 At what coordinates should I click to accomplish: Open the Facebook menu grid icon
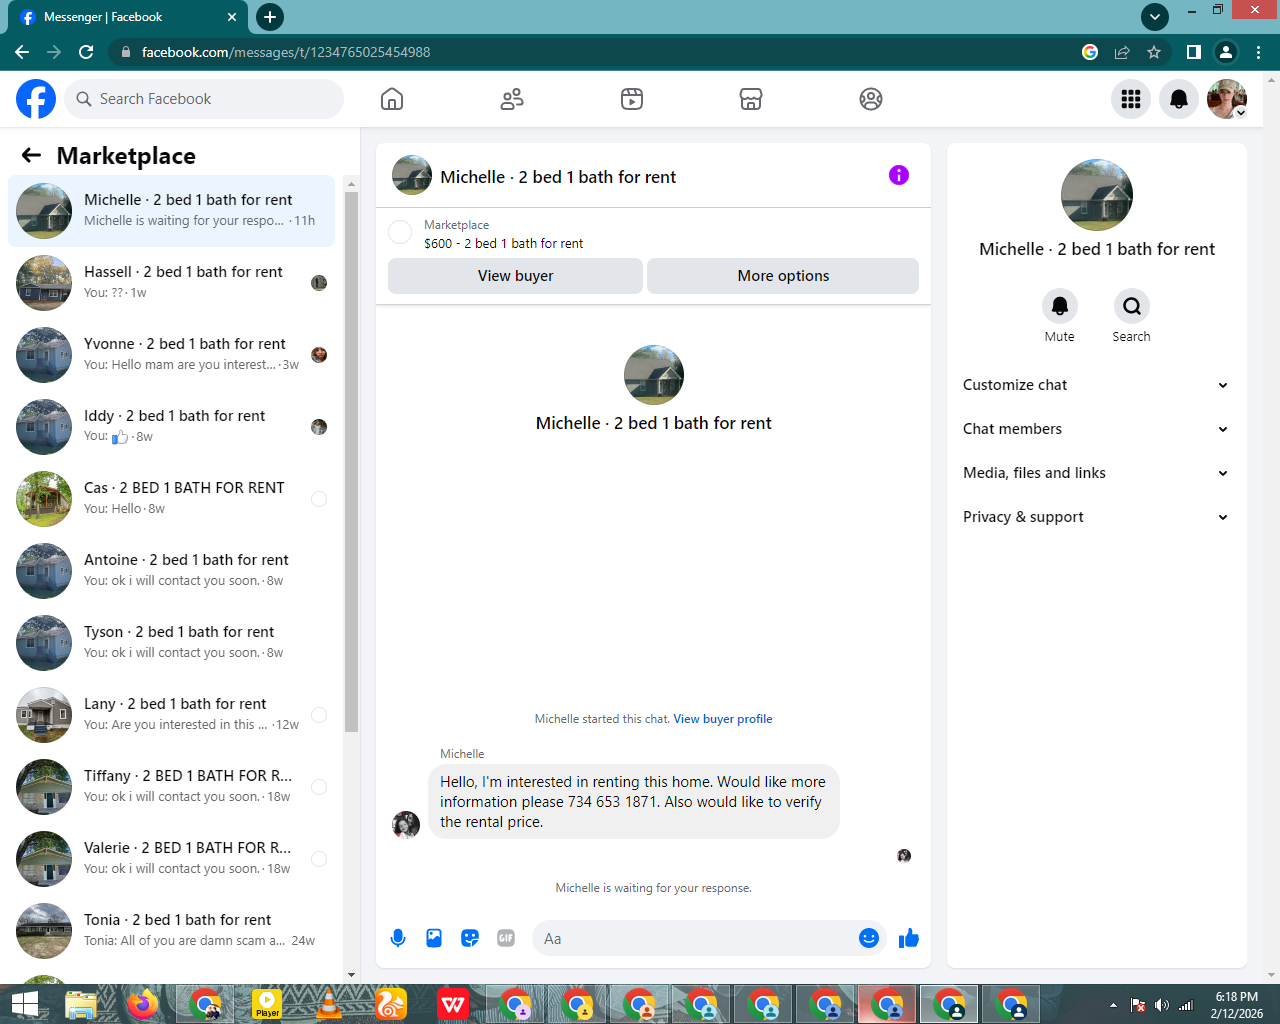click(1131, 99)
